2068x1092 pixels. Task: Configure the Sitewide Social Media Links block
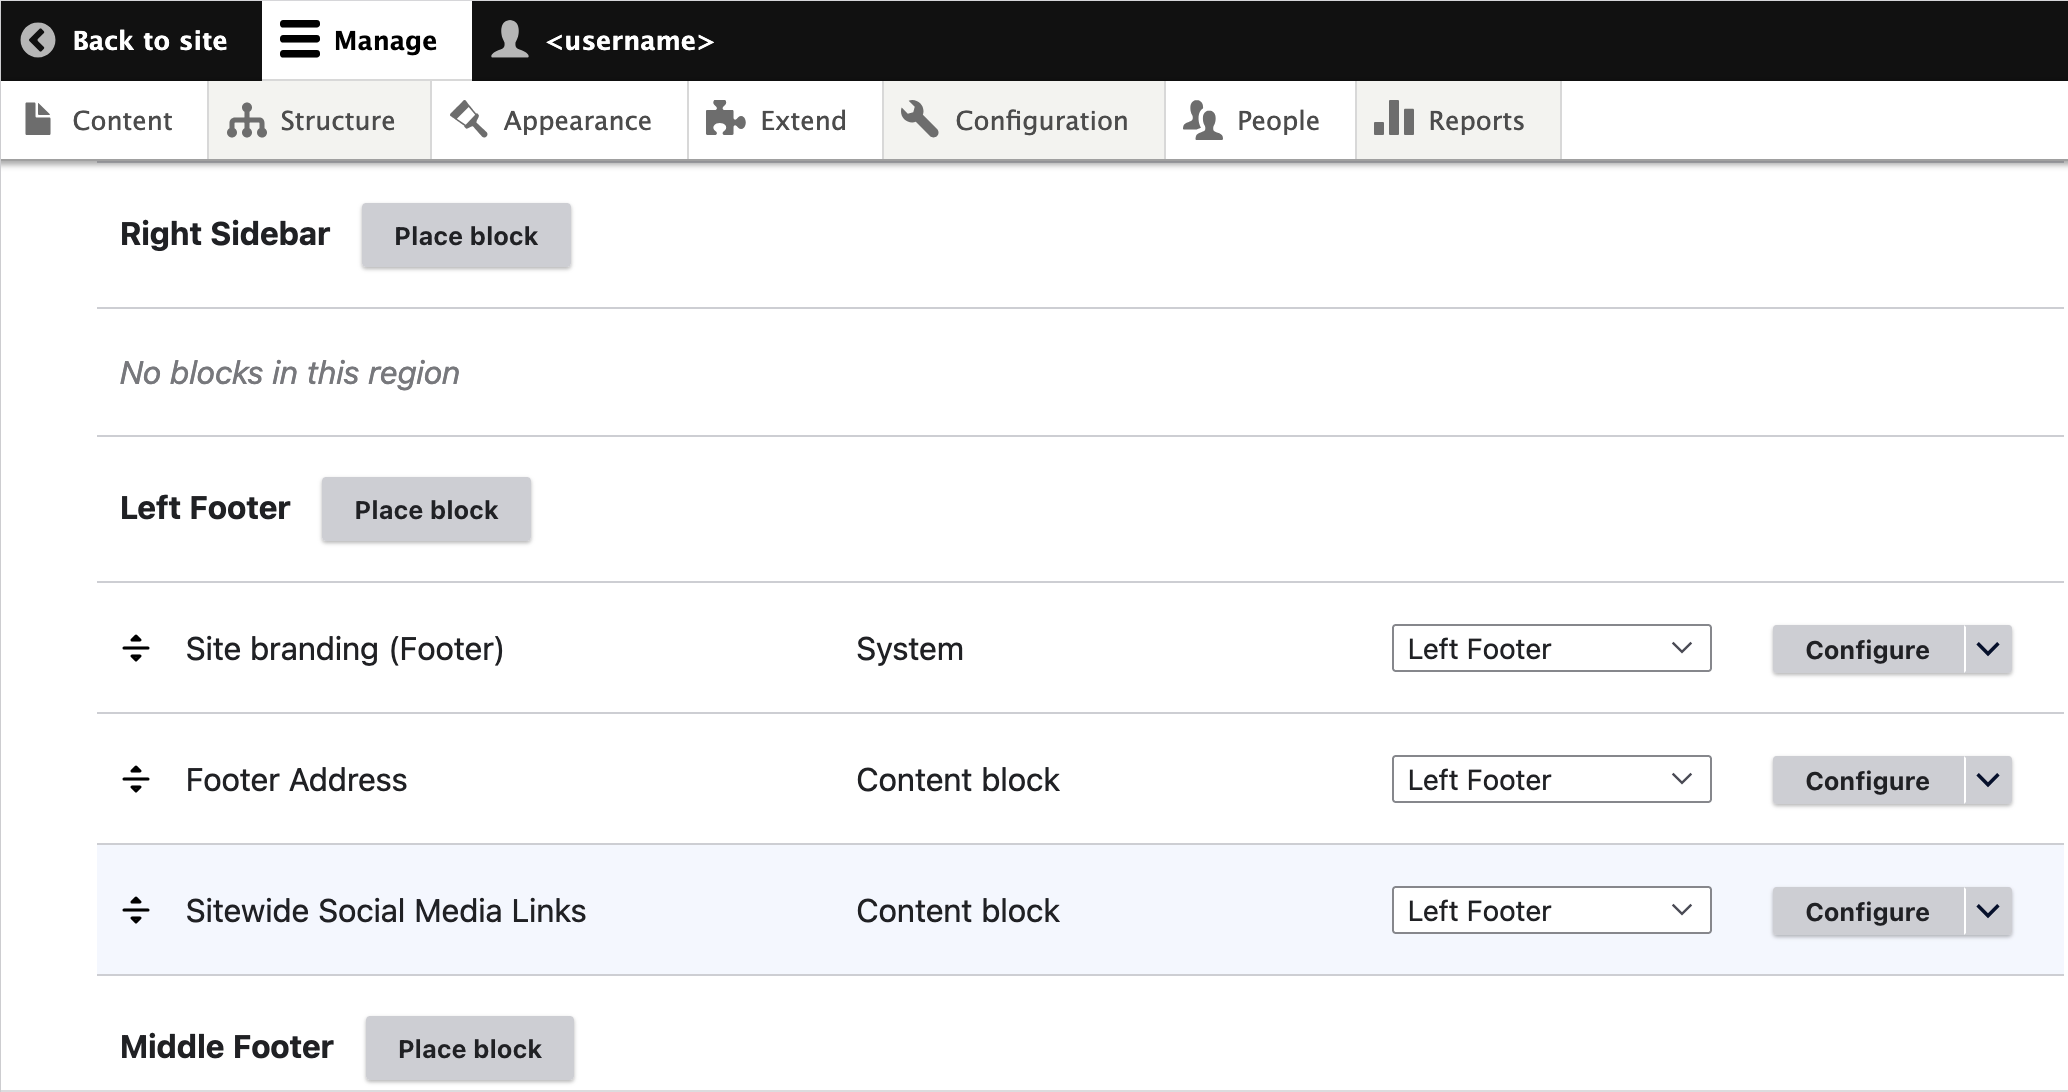tap(1865, 910)
